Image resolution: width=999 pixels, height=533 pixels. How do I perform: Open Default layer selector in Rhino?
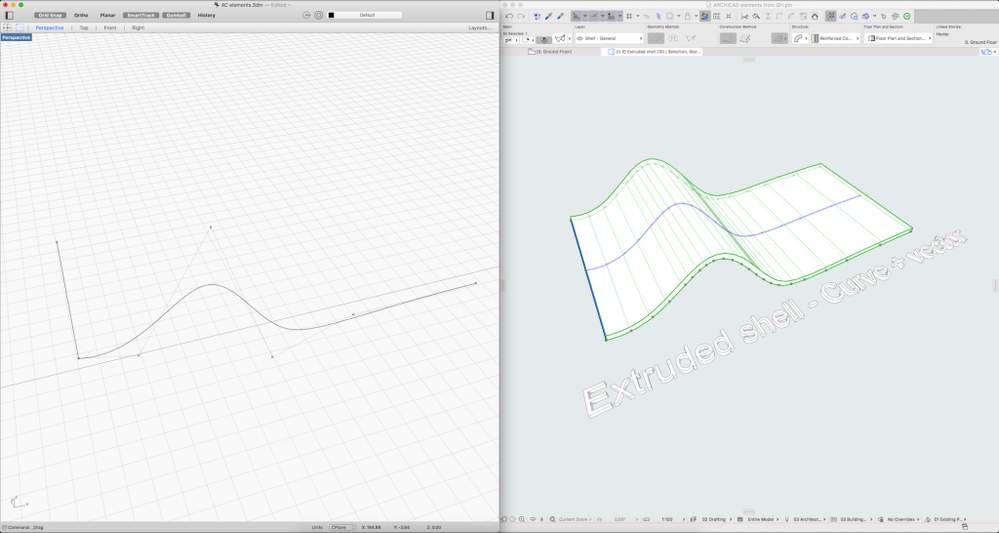coord(368,15)
